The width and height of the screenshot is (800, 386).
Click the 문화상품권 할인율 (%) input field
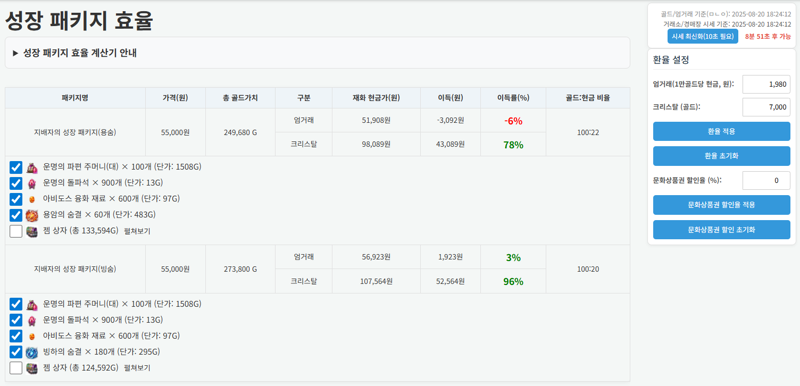point(766,181)
